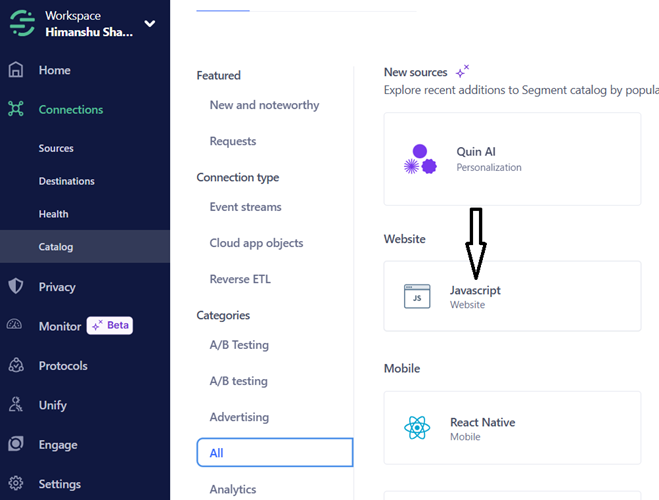Click the Mobile section heading
The image size is (659, 500).
pyautogui.click(x=402, y=368)
